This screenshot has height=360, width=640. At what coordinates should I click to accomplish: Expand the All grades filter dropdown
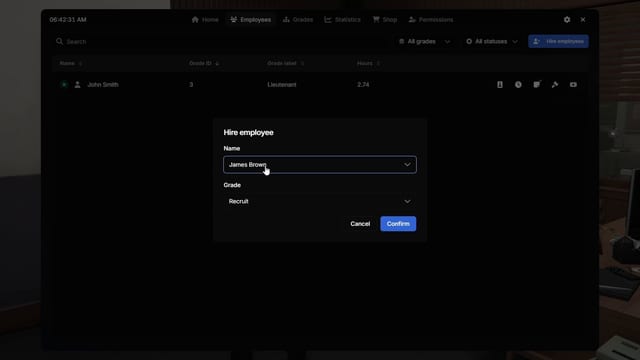tap(425, 42)
